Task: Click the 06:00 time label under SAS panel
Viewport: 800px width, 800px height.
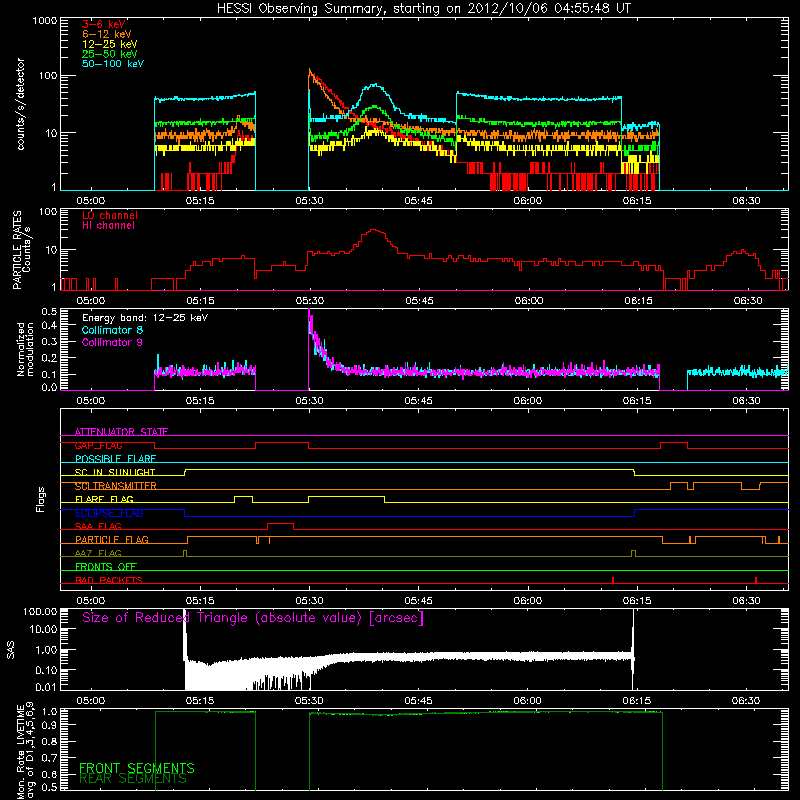Action: [x=528, y=701]
